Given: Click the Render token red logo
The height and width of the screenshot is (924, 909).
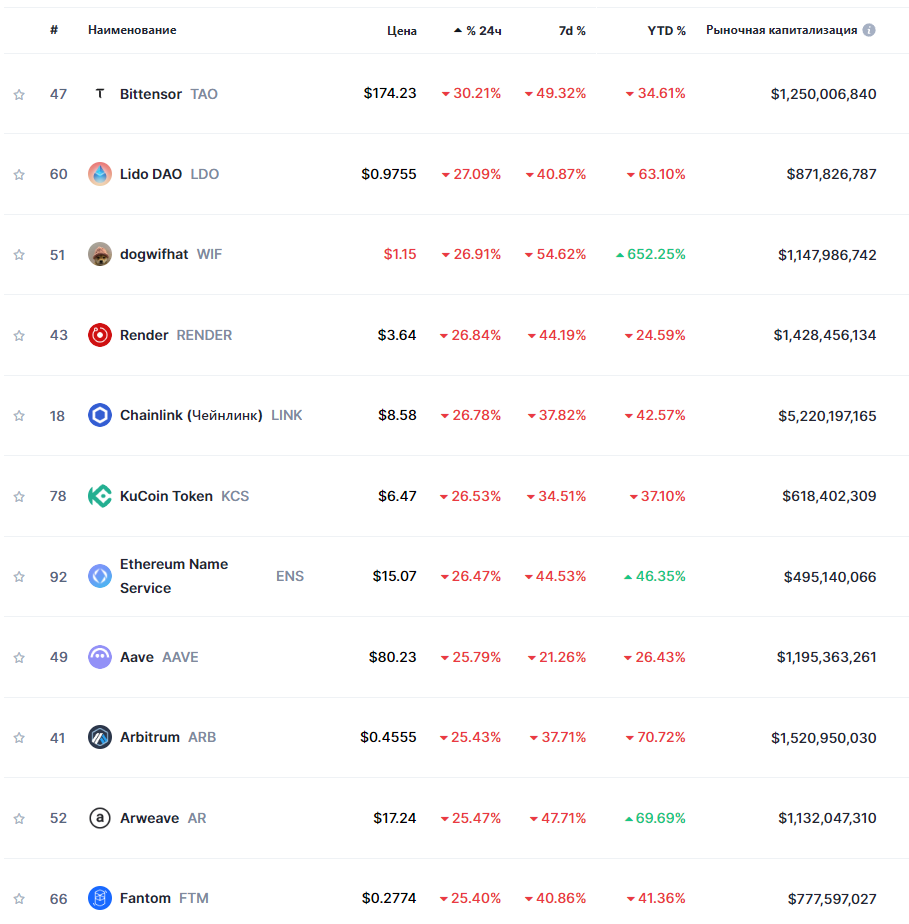Looking at the screenshot, I should 100,335.
